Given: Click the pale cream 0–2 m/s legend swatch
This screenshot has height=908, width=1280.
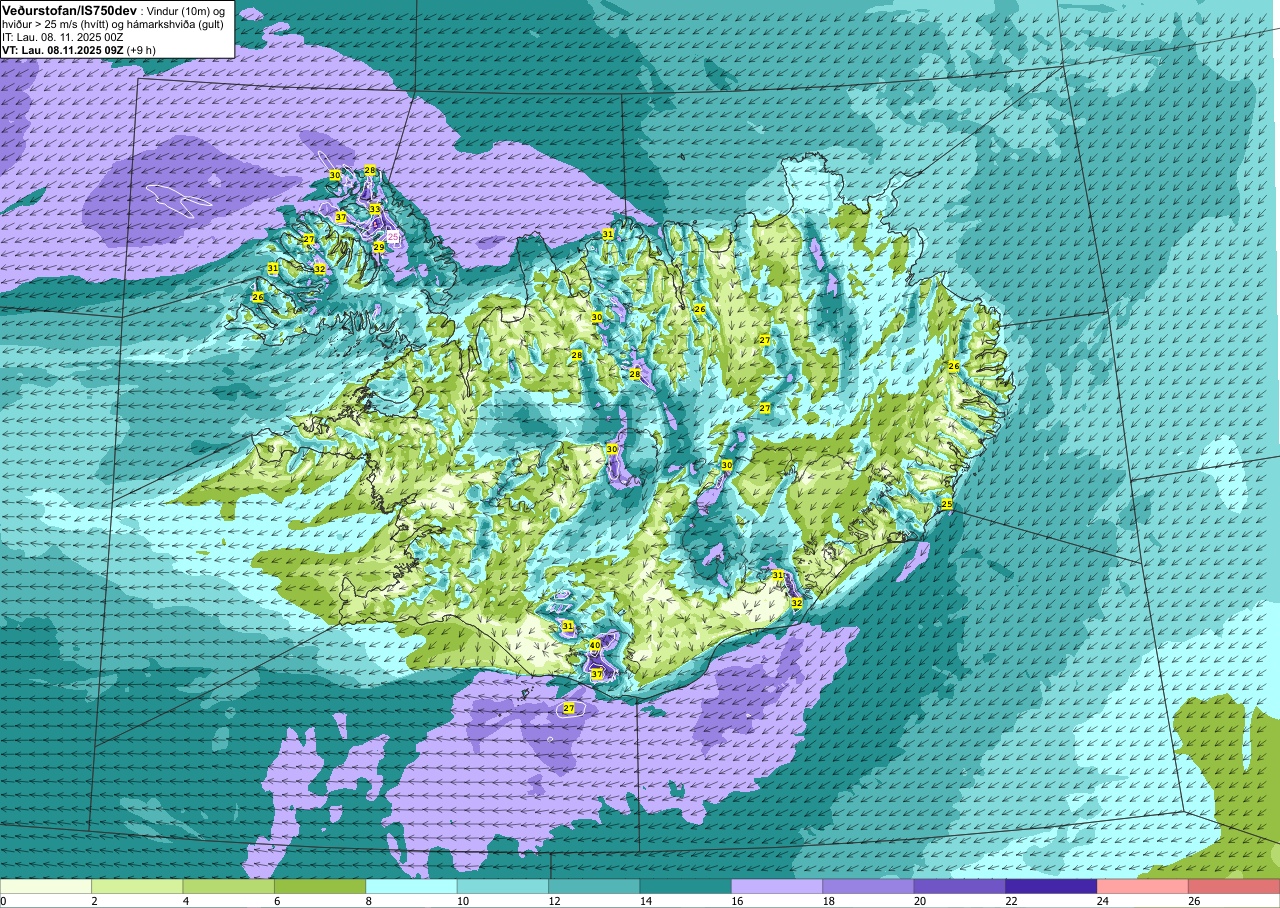Looking at the screenshot, I should click(x=46, y=886).
